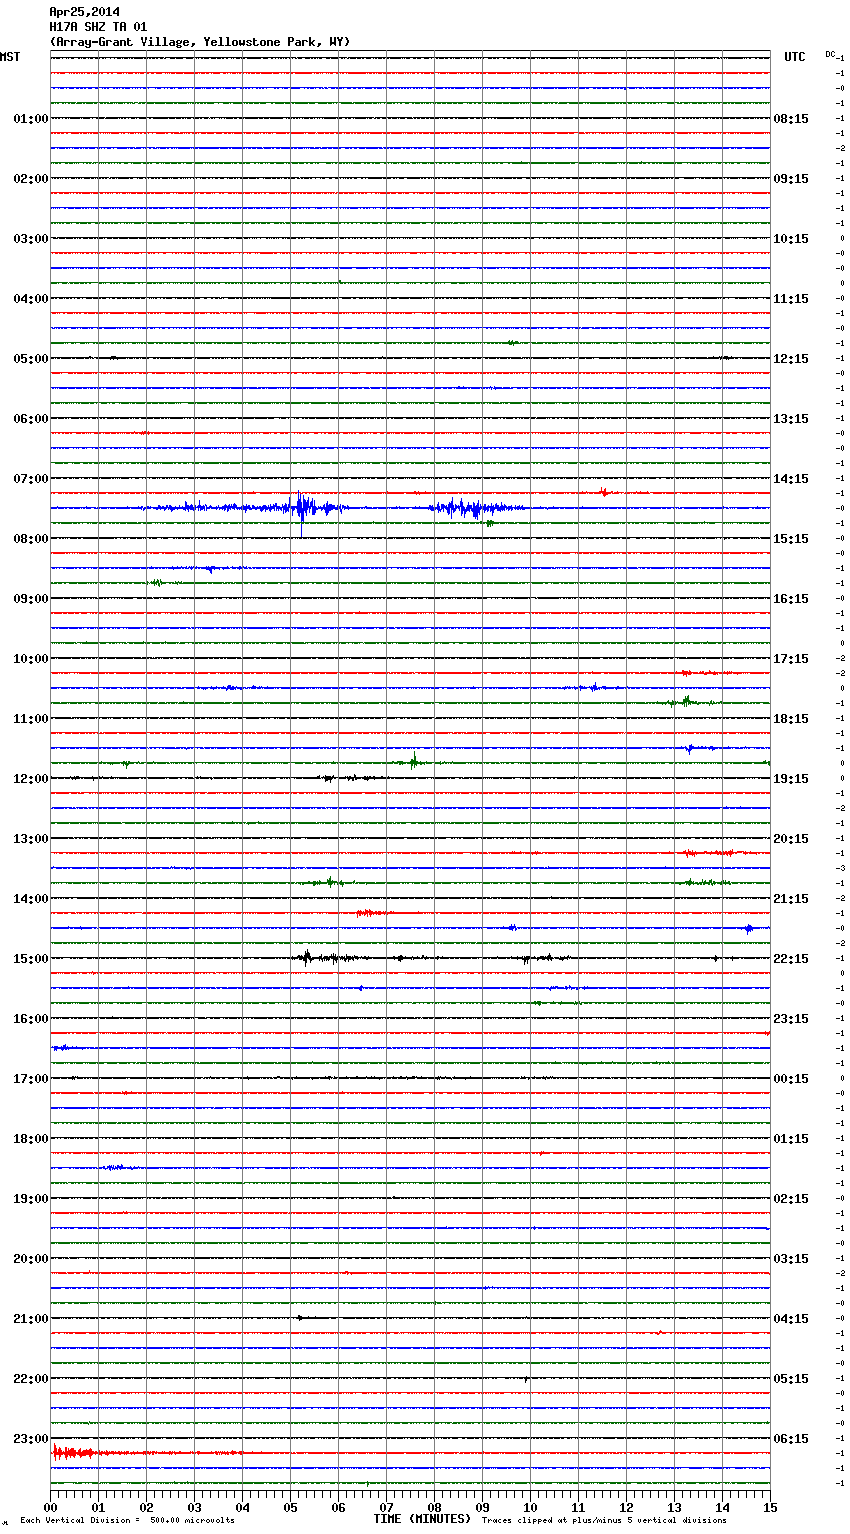
Task: Select the 14:00 MST time label
Action: (x=30, y=899)
